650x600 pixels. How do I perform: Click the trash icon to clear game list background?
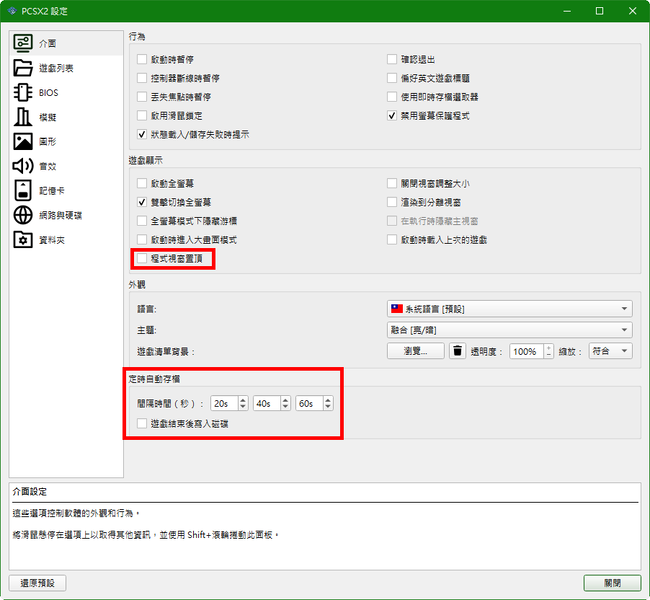457,351
